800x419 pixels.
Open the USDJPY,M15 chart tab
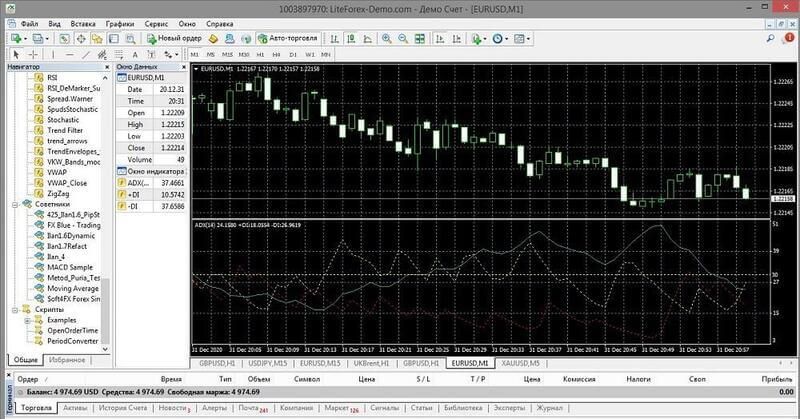[x=268, y=363]
